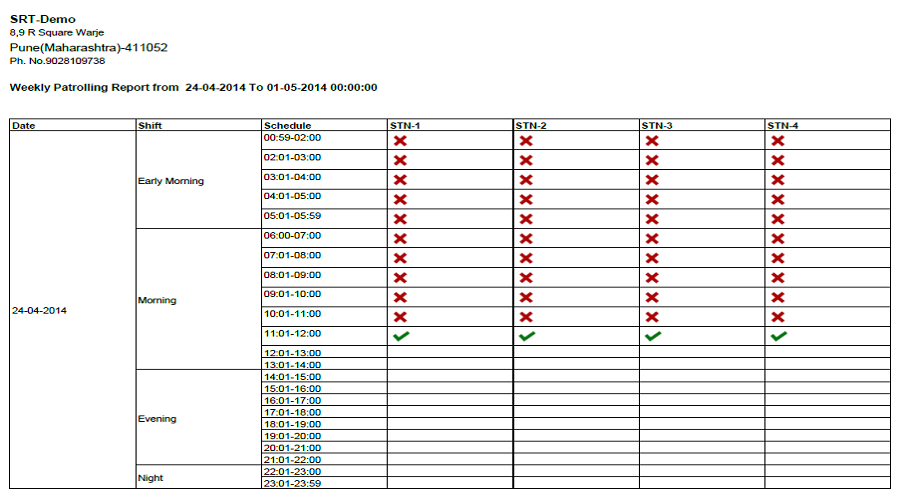
Task: Select the Schedule column header
Action: coord(287,126)
